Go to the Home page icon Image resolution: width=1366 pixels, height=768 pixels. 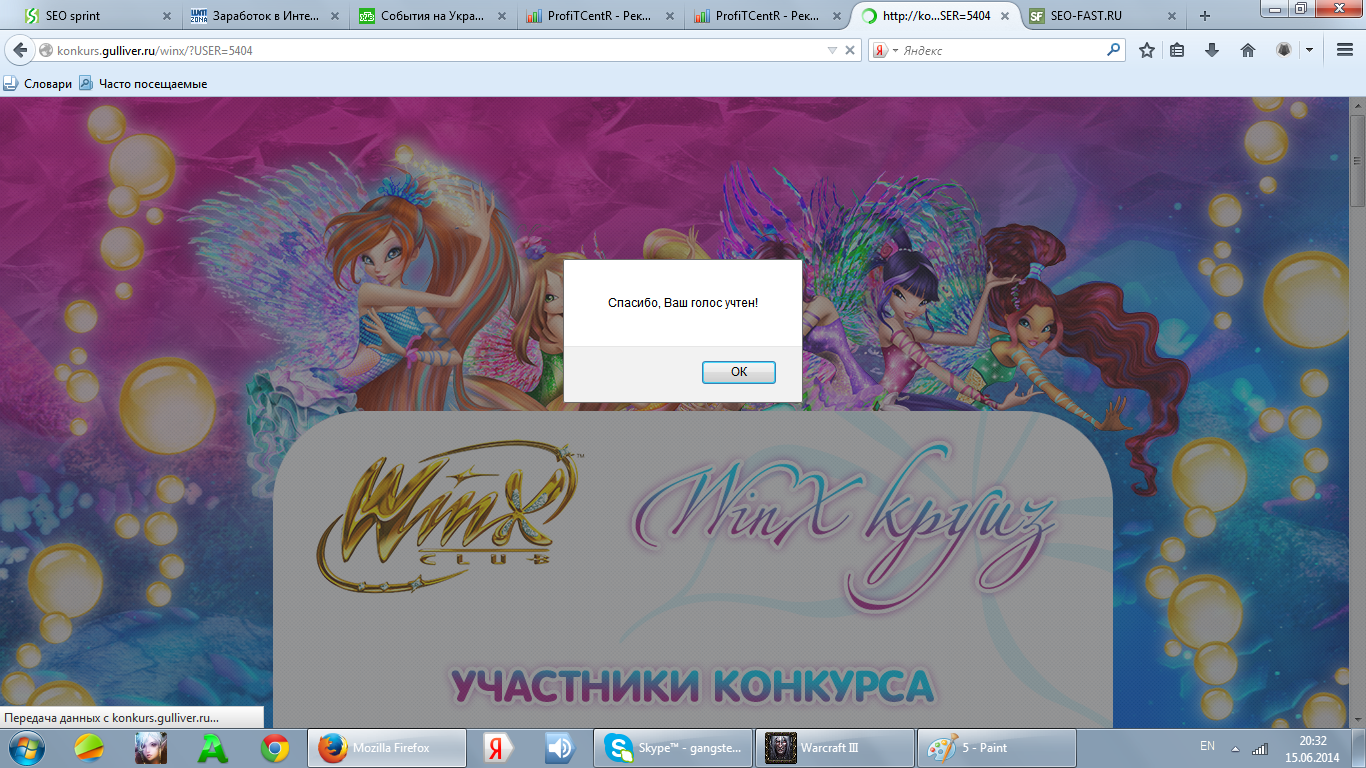[x=1247, y=50]
